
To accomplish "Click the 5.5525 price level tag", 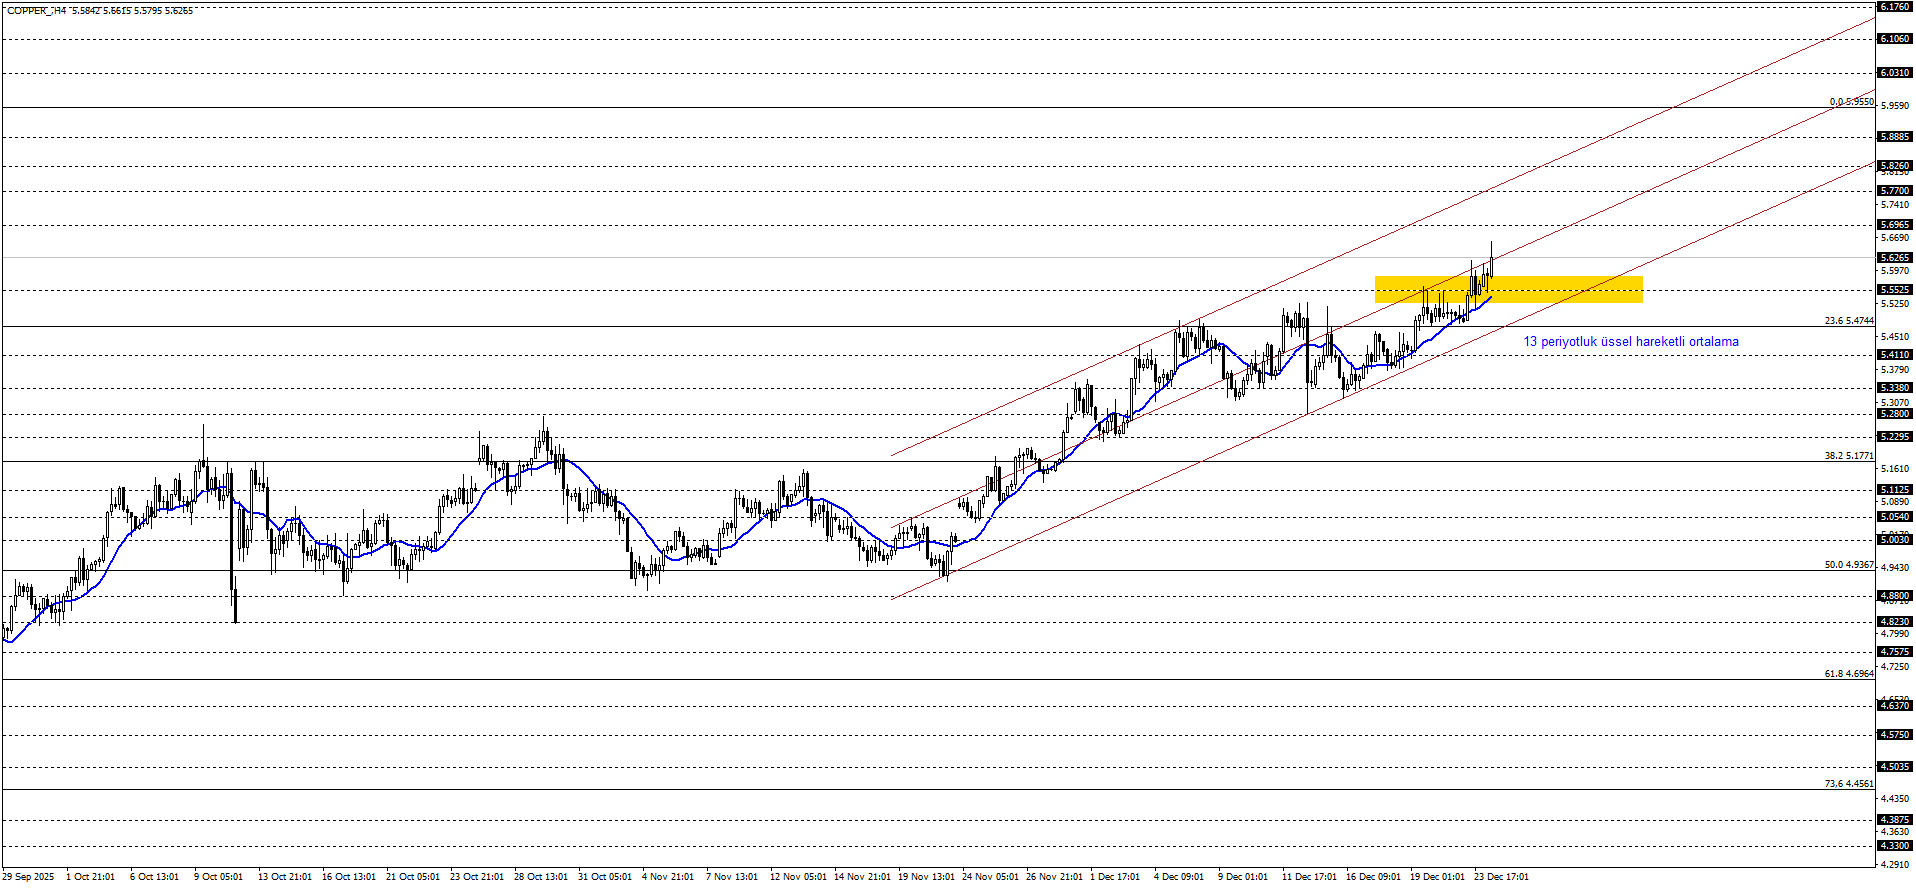I will pyautogui.click(x=1894, y=290).
